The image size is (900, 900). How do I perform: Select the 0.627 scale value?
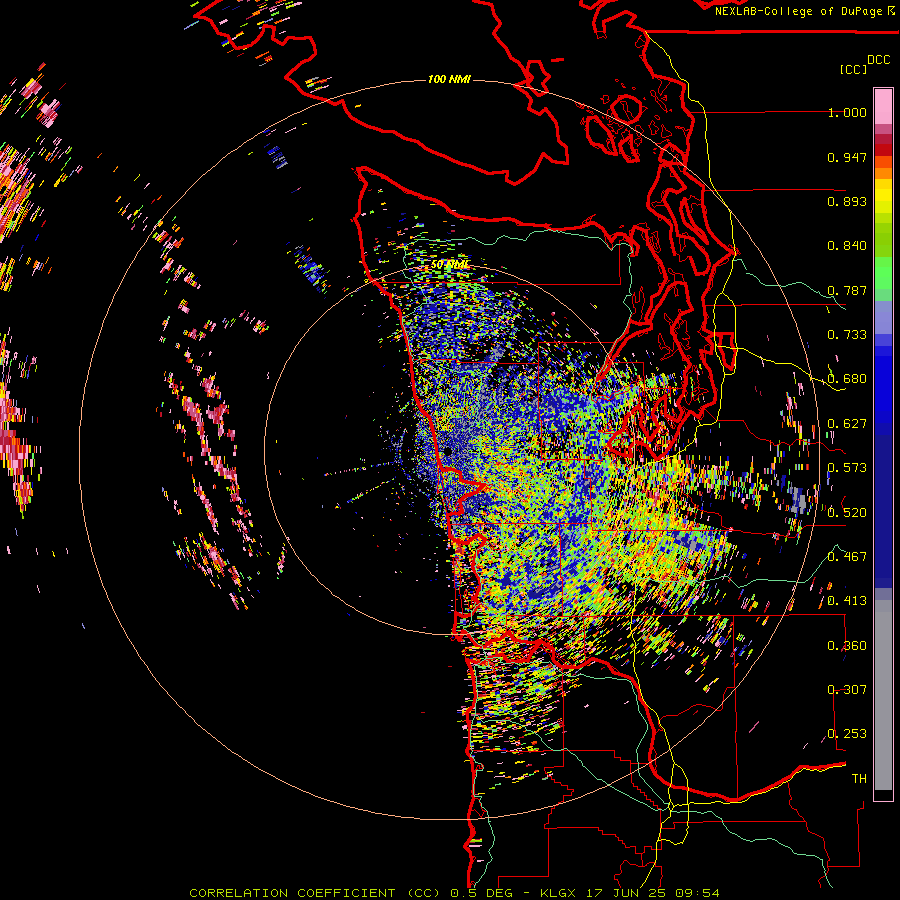pyautogui.click(x=847, y=424)
